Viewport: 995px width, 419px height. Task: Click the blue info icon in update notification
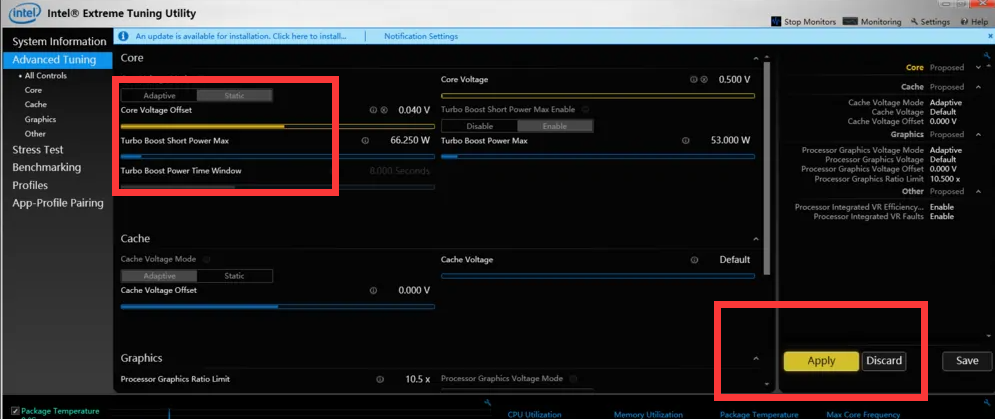pyautogui.click(x=124, y=36)
